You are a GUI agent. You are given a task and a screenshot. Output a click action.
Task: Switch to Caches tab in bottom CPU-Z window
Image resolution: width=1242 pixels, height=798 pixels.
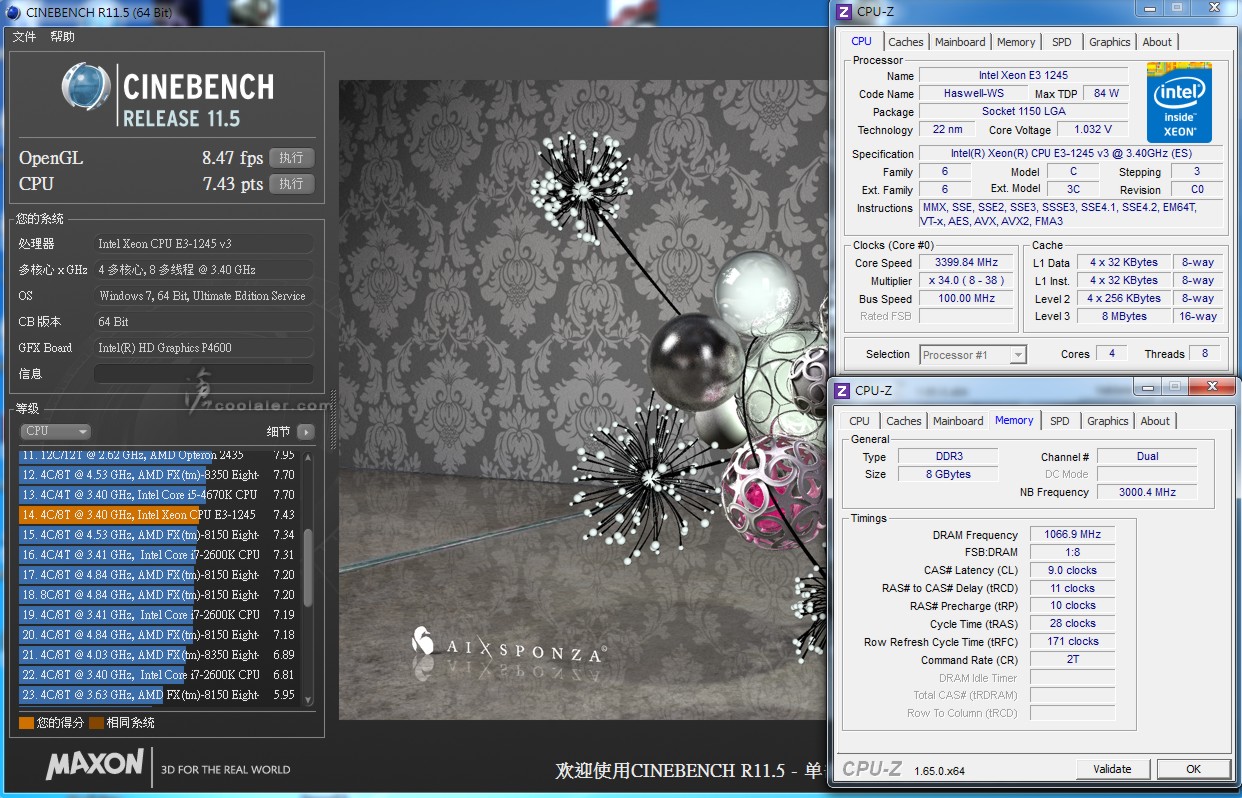click(x=904, y=421)
